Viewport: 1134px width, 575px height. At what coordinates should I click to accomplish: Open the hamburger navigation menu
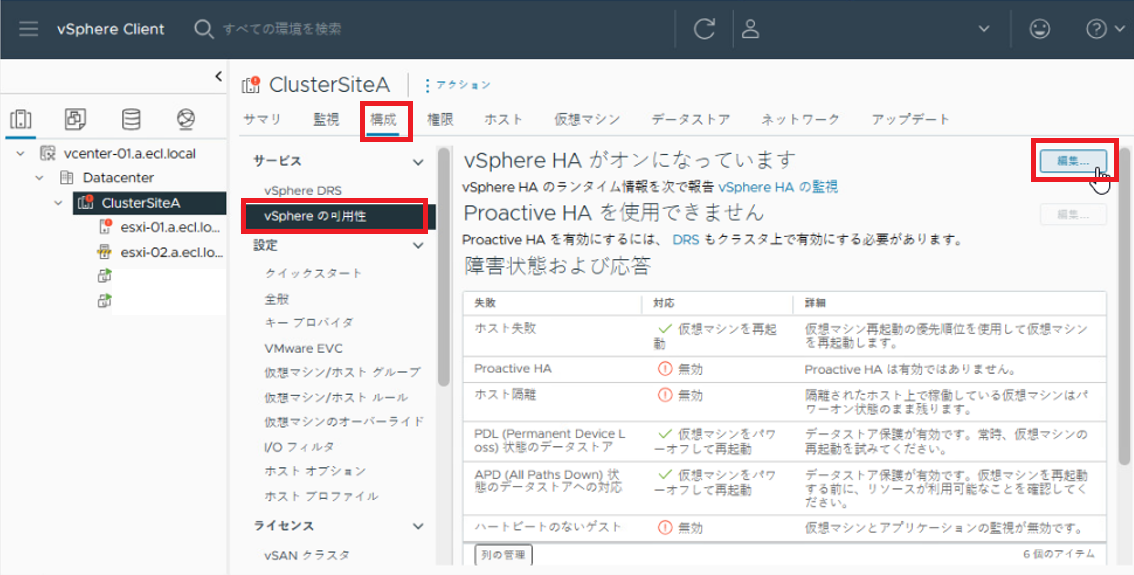click(x=28, y=29)
